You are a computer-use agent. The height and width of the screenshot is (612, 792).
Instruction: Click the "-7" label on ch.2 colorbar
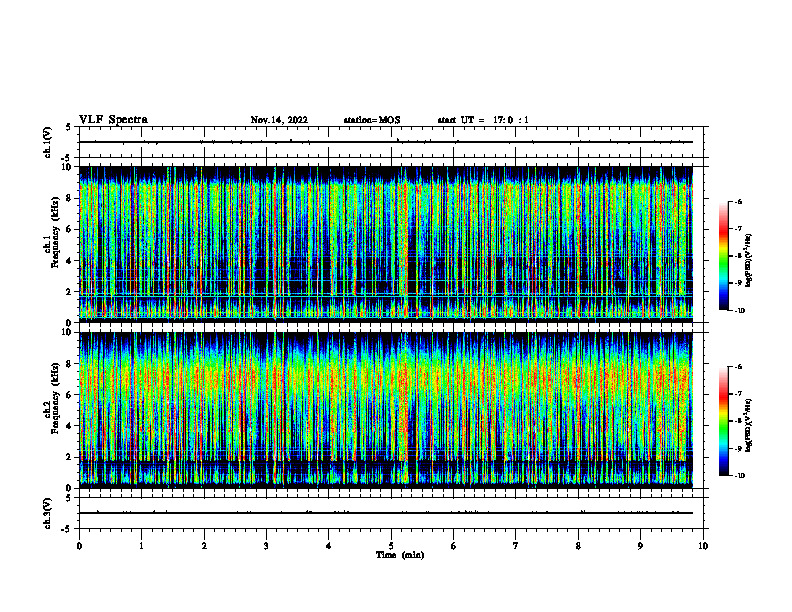coord(739,394)
